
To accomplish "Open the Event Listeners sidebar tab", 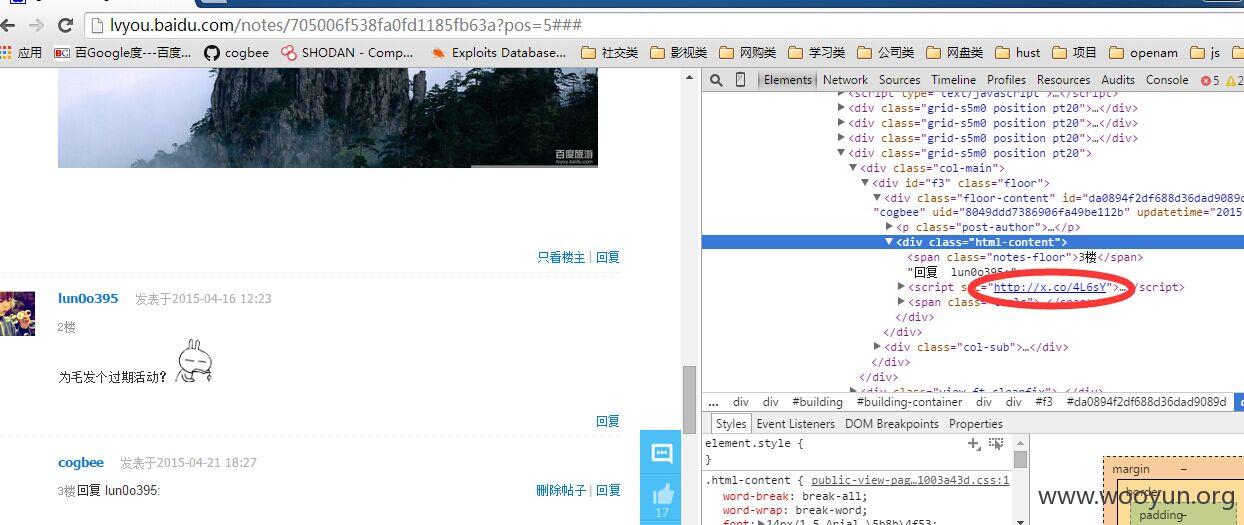I will 795,424.
